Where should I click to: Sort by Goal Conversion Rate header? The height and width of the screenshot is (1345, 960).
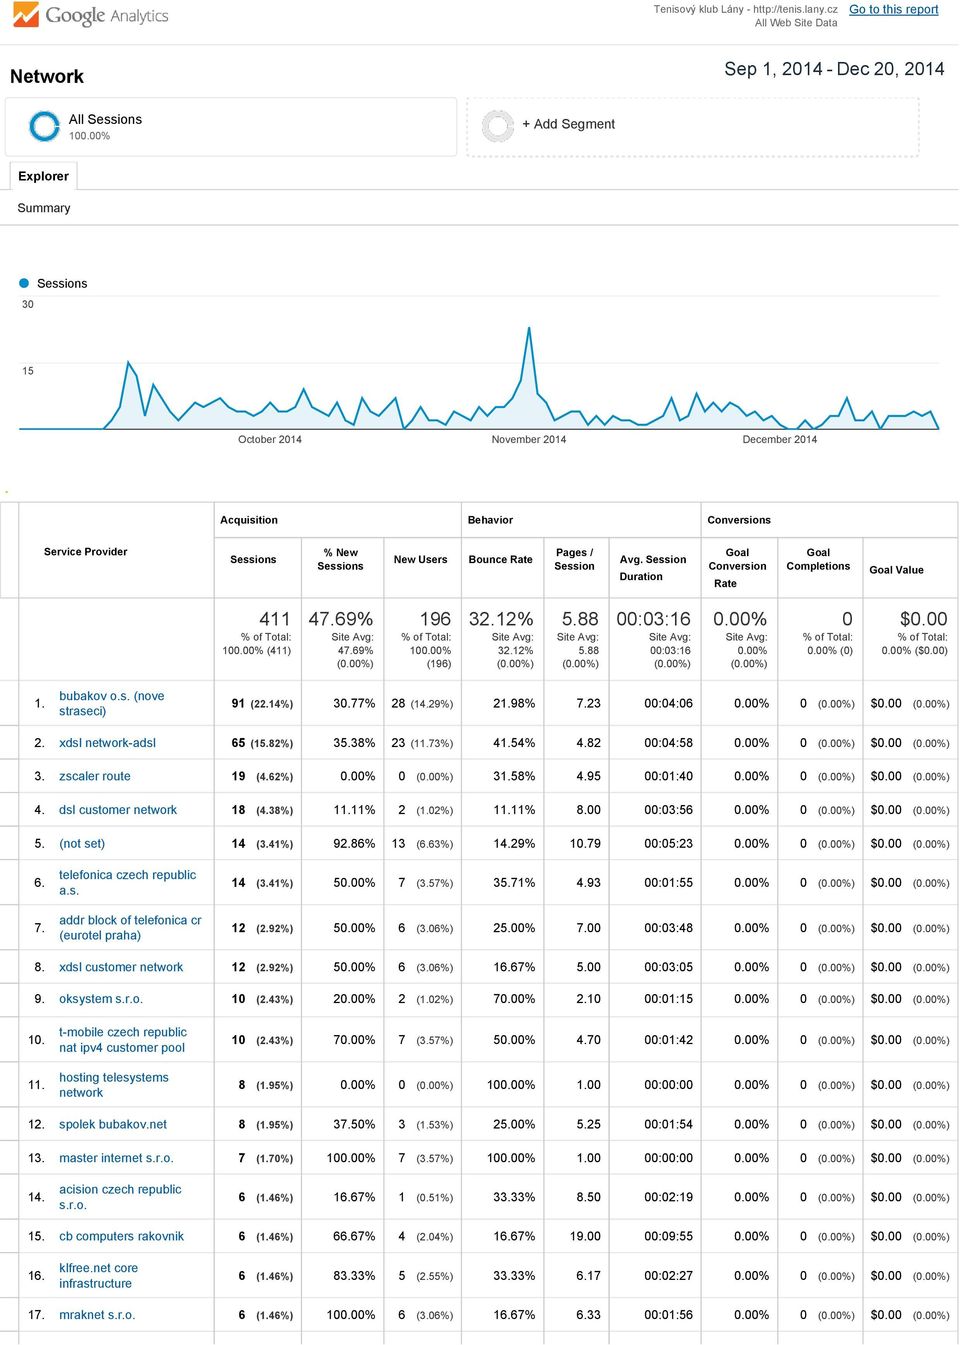click(737, 567)
